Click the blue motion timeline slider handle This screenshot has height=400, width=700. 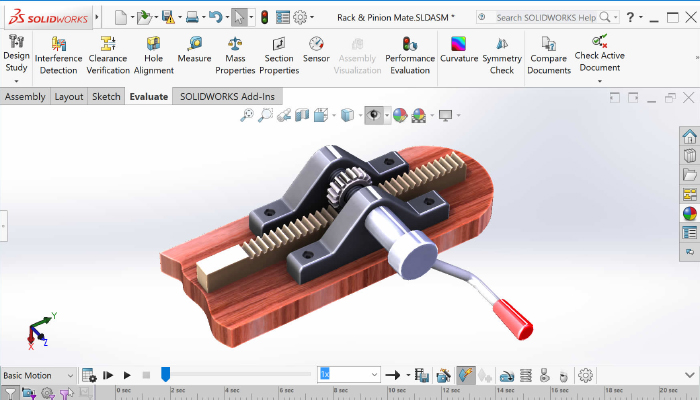point(165,374)
